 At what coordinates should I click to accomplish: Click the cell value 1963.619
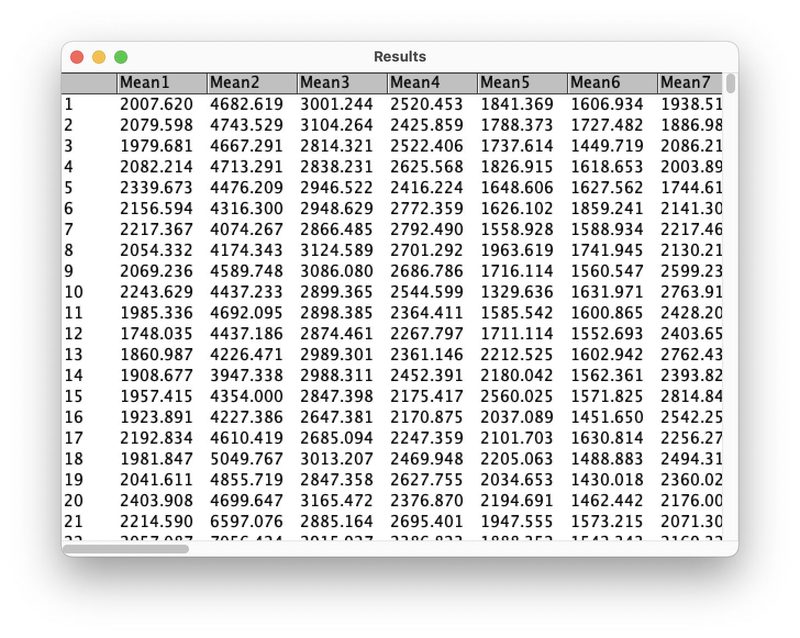click(517, 251)
